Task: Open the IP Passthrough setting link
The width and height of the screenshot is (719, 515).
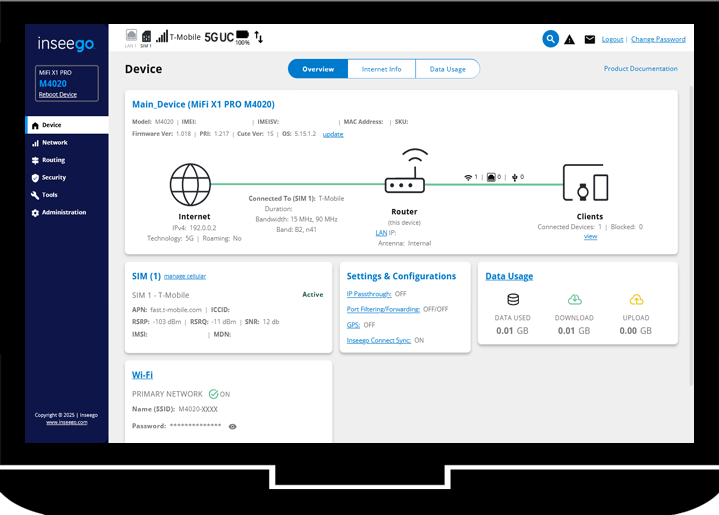Action: (369, 294)
